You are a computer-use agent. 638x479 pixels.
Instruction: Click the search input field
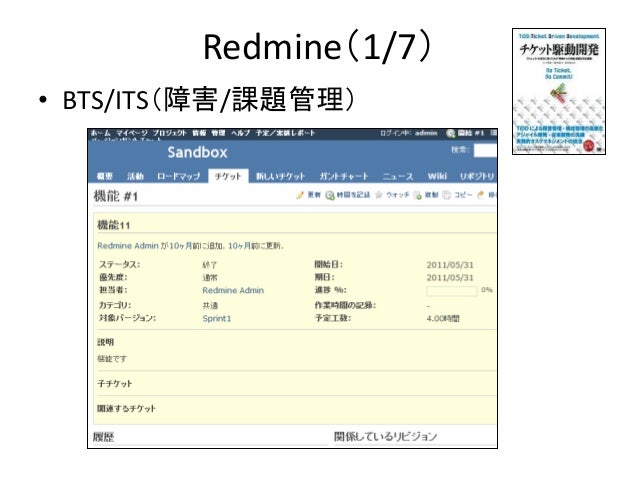click(485, 151)
